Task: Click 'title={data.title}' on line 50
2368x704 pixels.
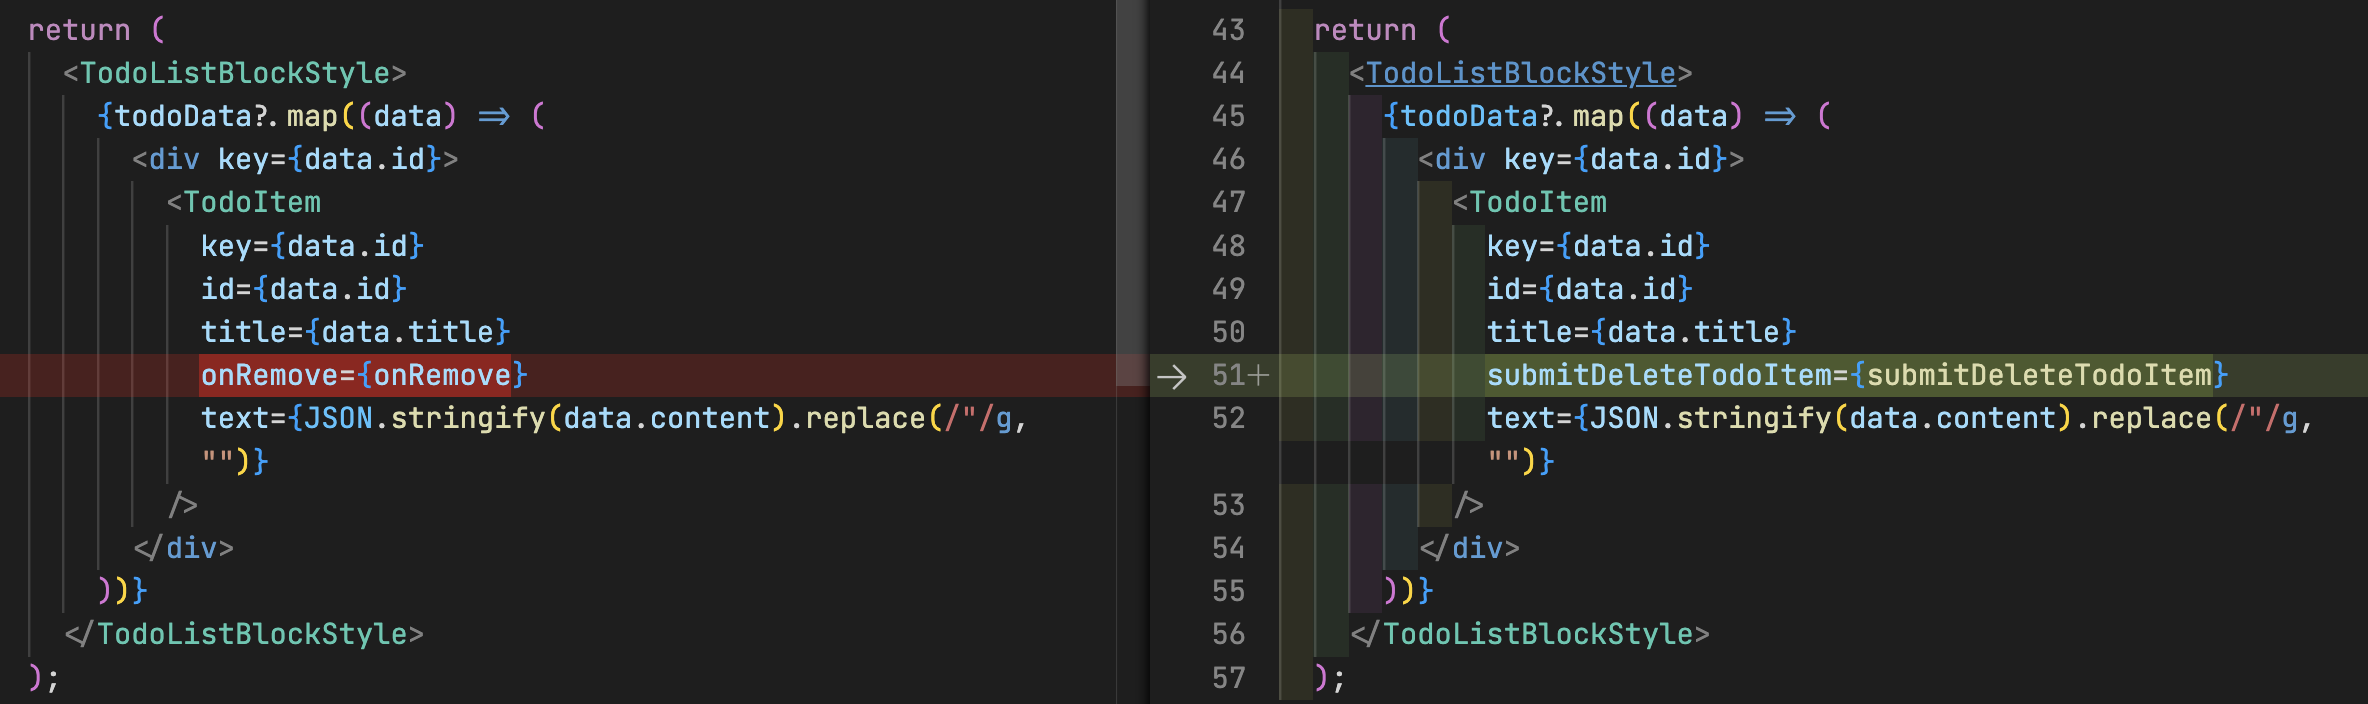Action: pyautogui.click(x=1642, y=332)
